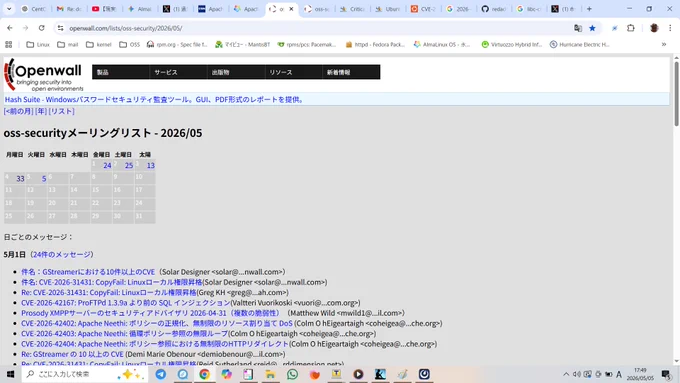Screen dimensions: 680x383
Task: Open the rpm.org Spec file bookmark
Action: pyautogui.click(x=177, y=44)
